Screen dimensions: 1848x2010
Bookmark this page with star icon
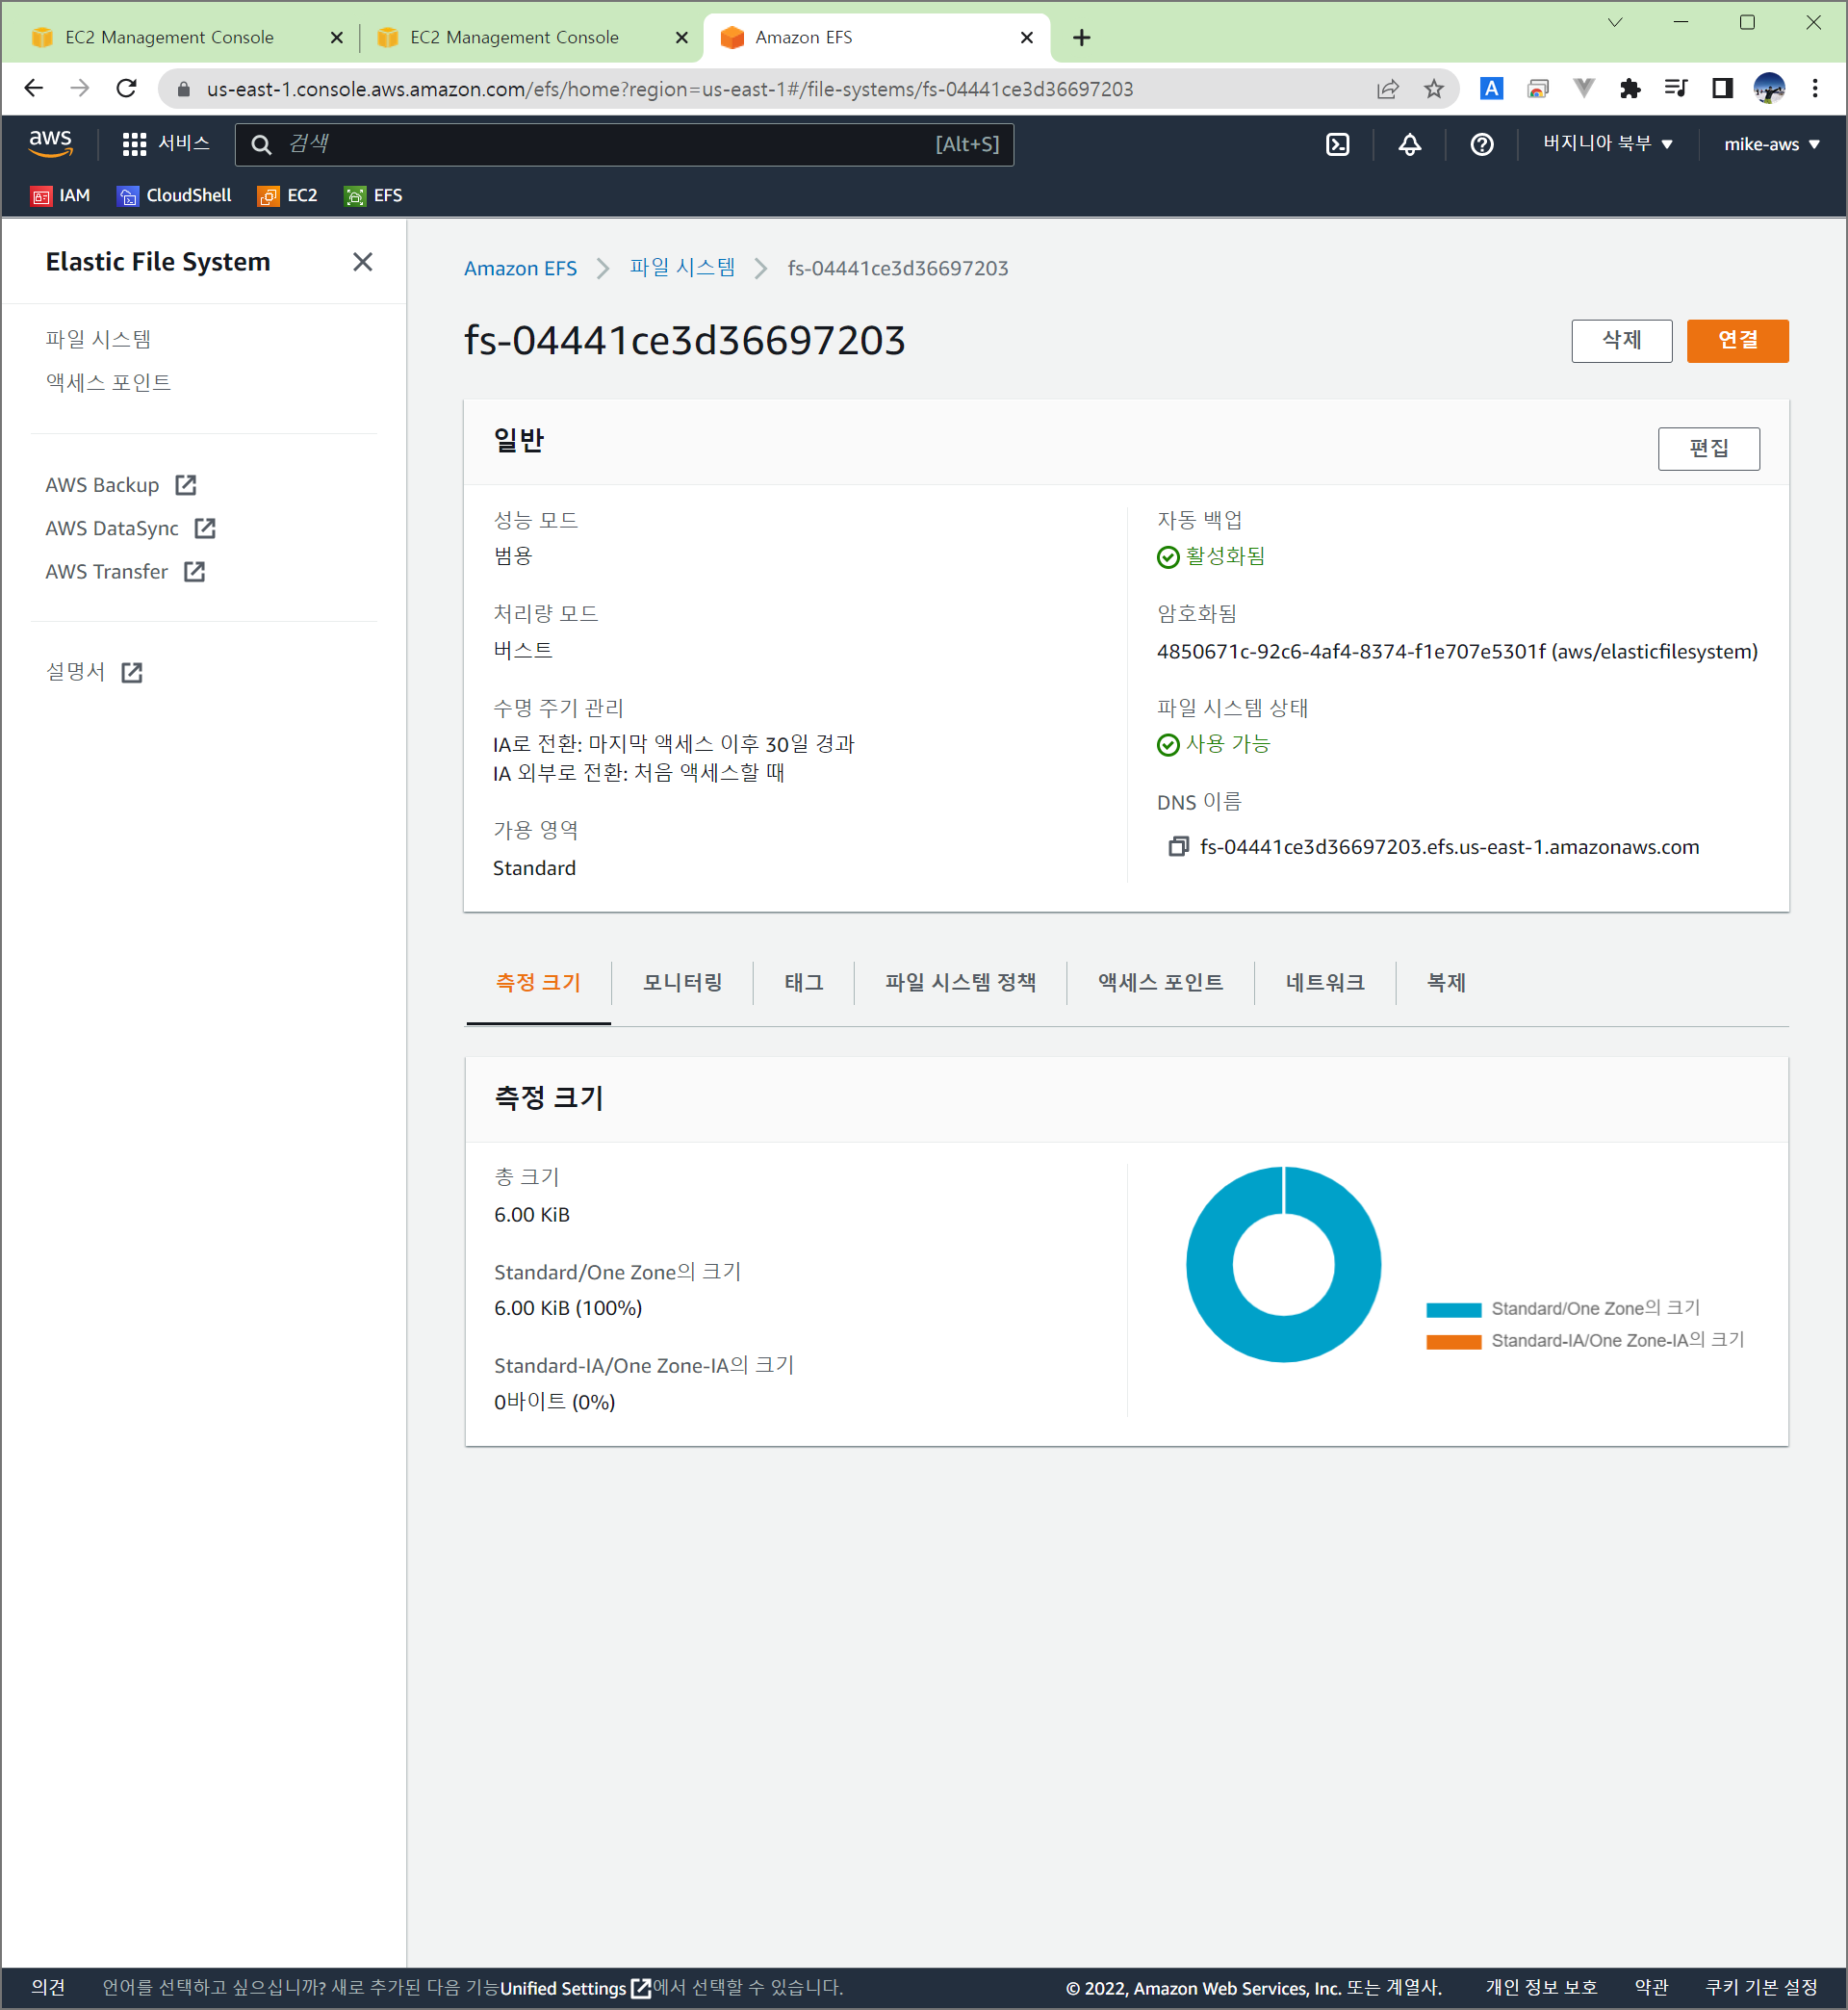[x=1433, y=89]
